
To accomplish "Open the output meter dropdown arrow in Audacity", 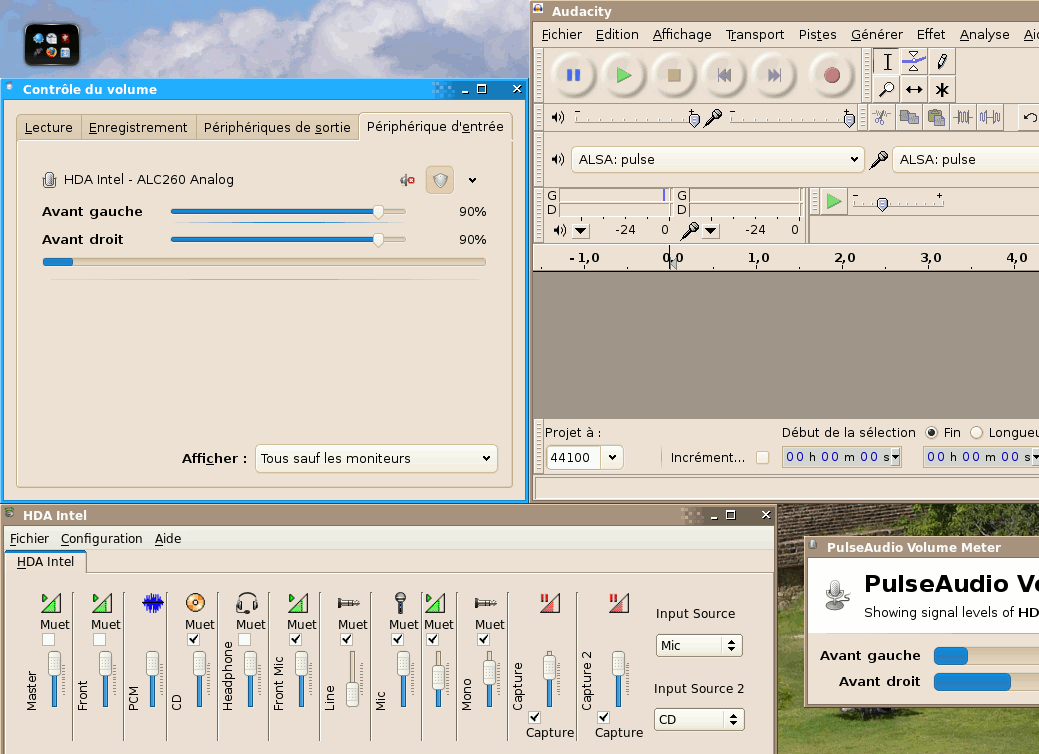I will coord(580,231).
